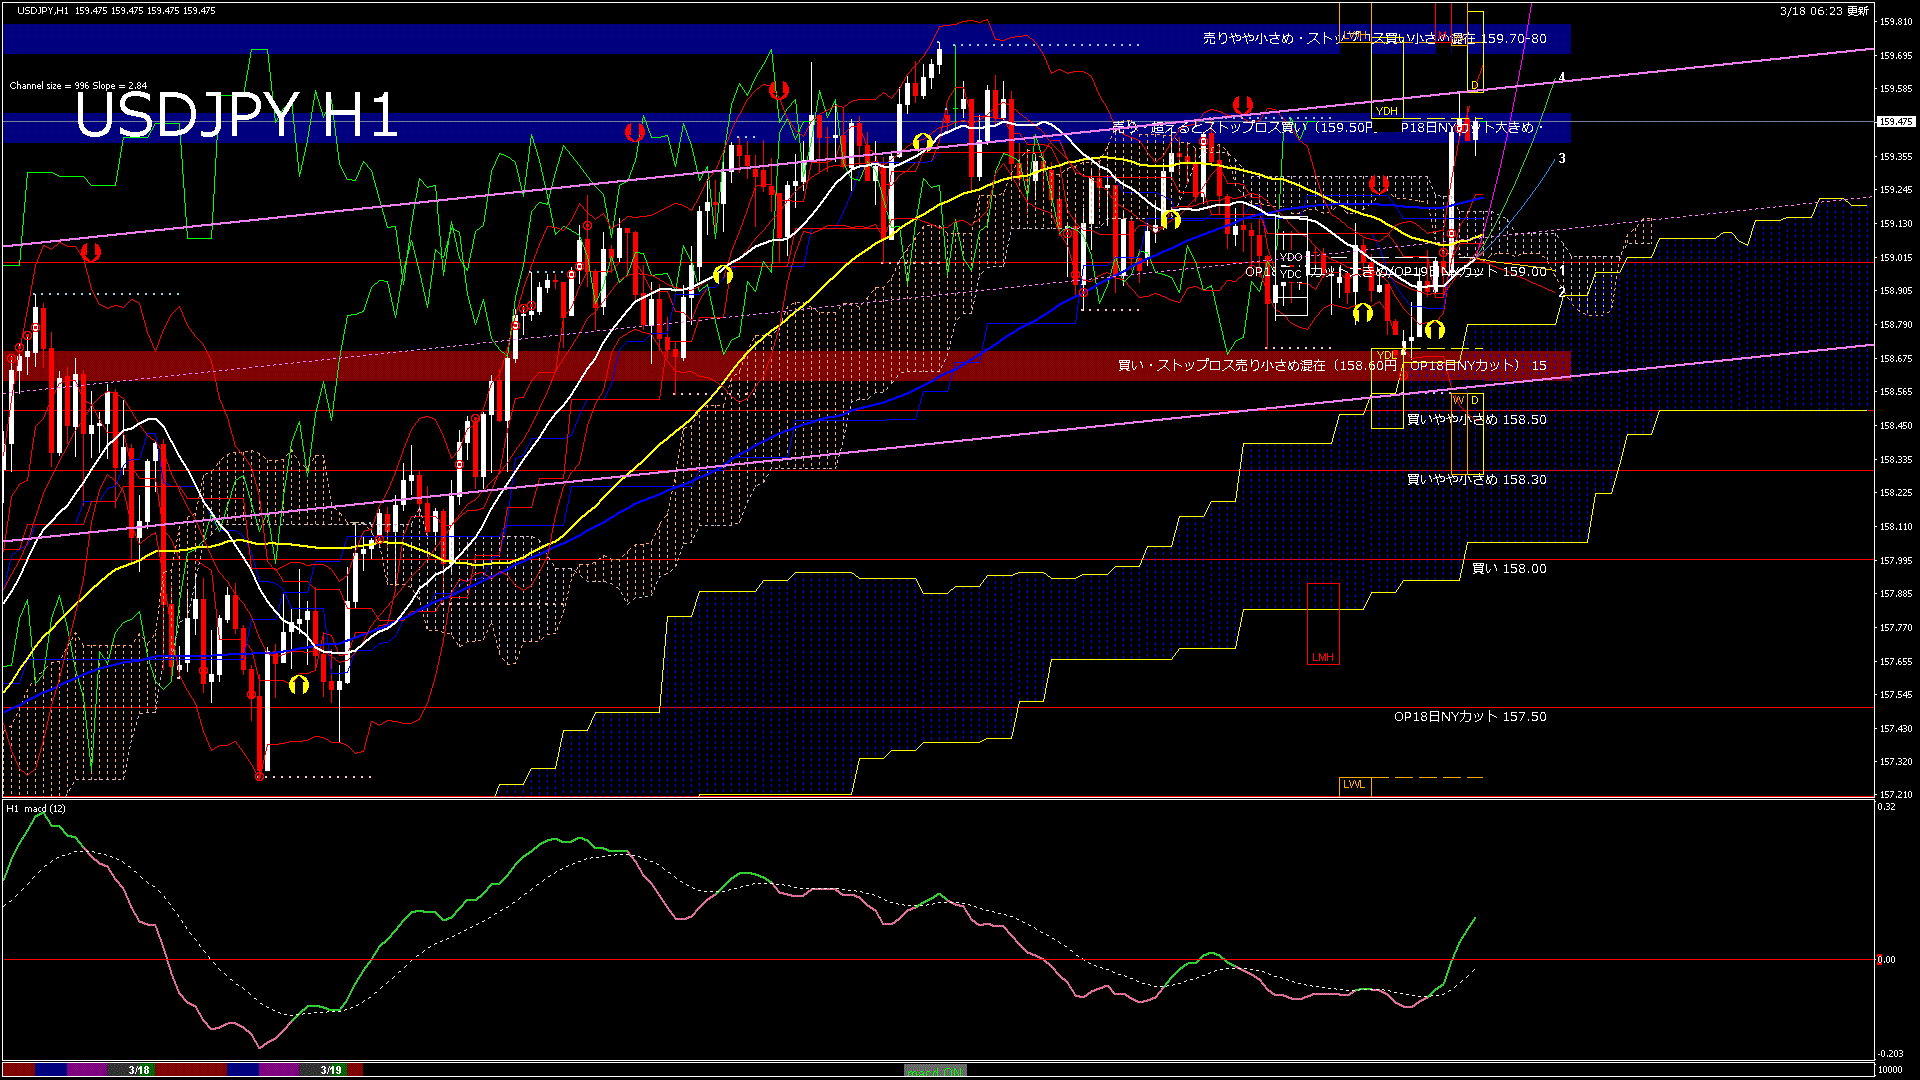Click the H1 macd (12) indicator label
The width and height of the screenshot is (1920, 1080).
pyautogui.click(x=36, y=808)
